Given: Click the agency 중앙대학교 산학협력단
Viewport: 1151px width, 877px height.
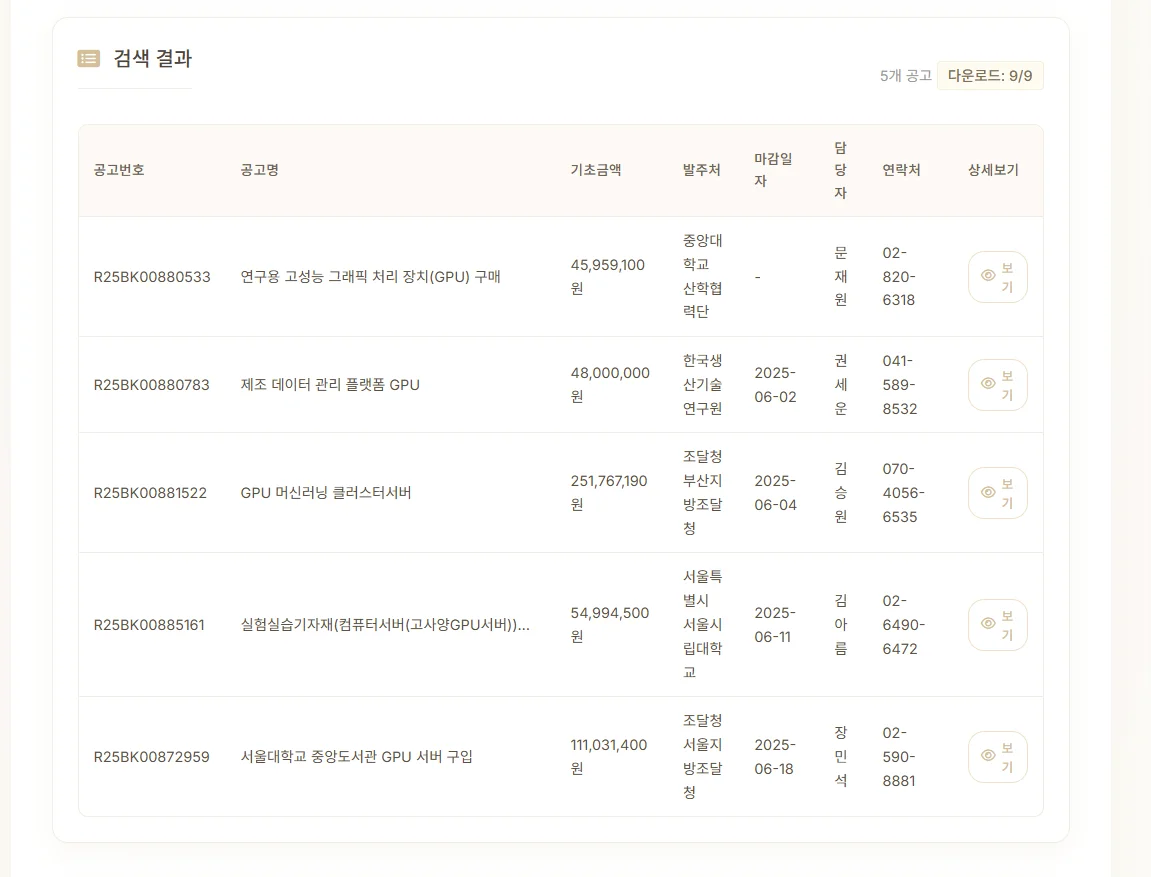Looking at the screenshot, I should [x=702, y=276].
